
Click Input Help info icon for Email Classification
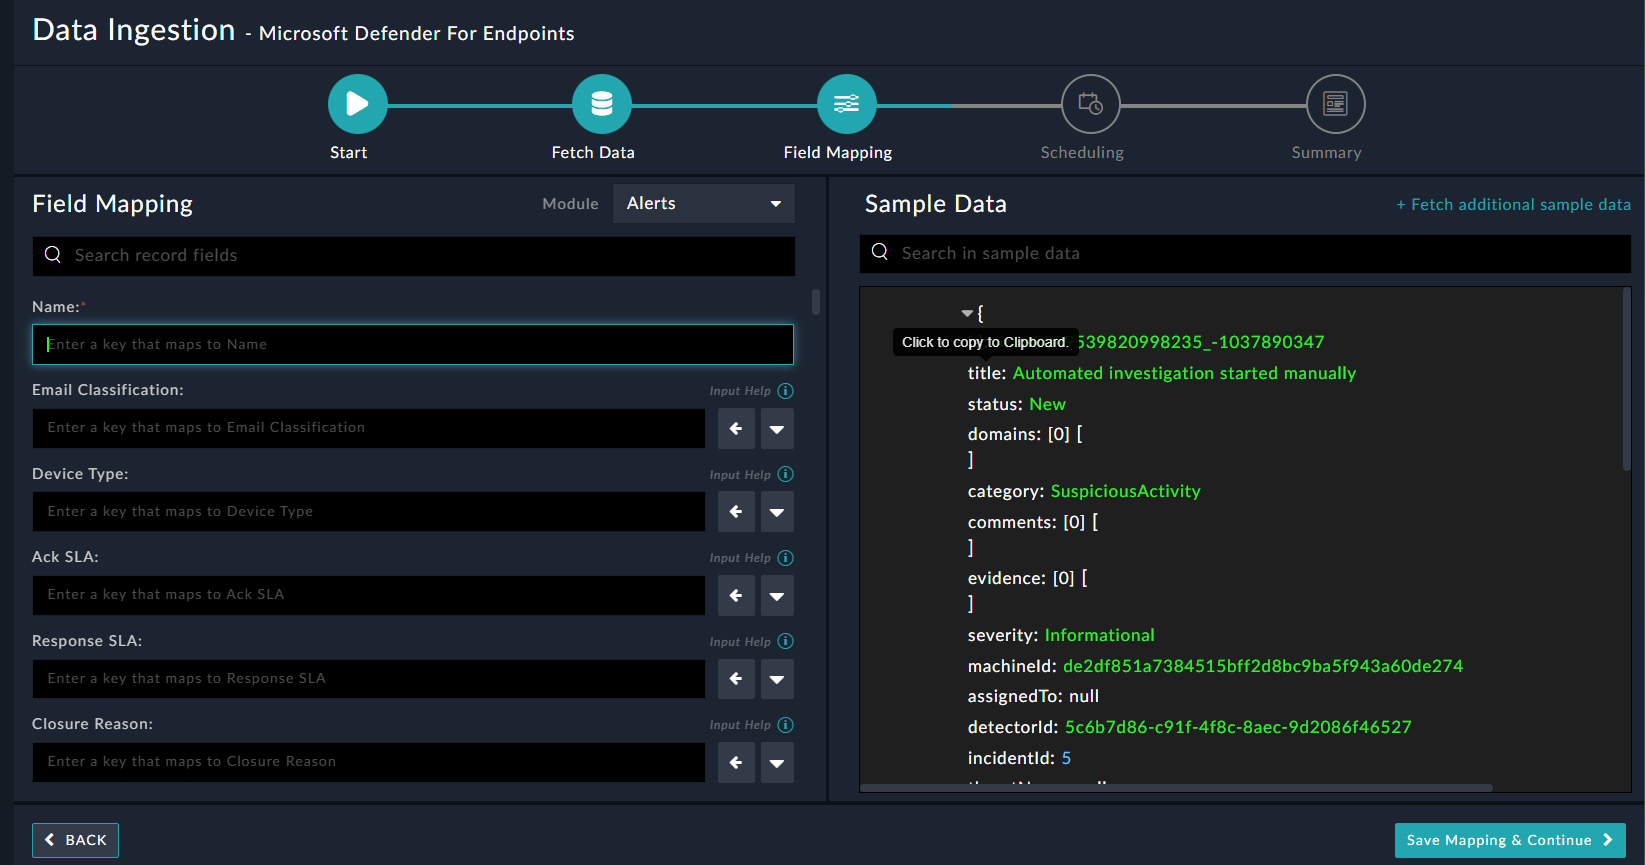click(x=786, y=391)
